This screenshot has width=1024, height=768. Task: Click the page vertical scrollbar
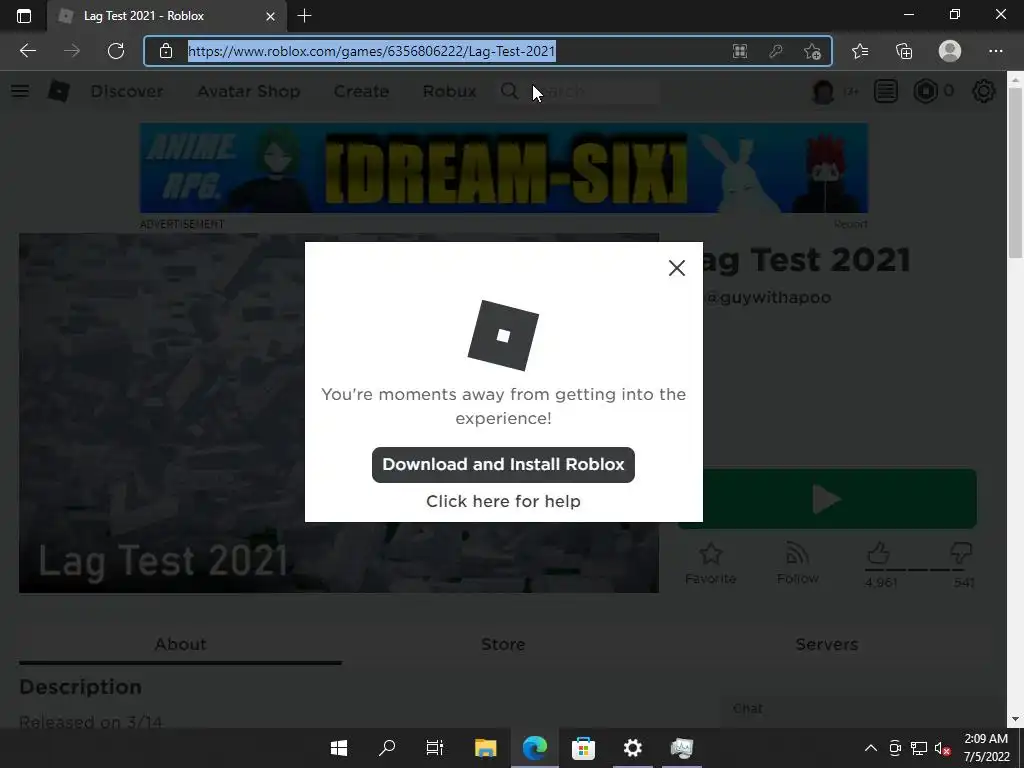1015,173
